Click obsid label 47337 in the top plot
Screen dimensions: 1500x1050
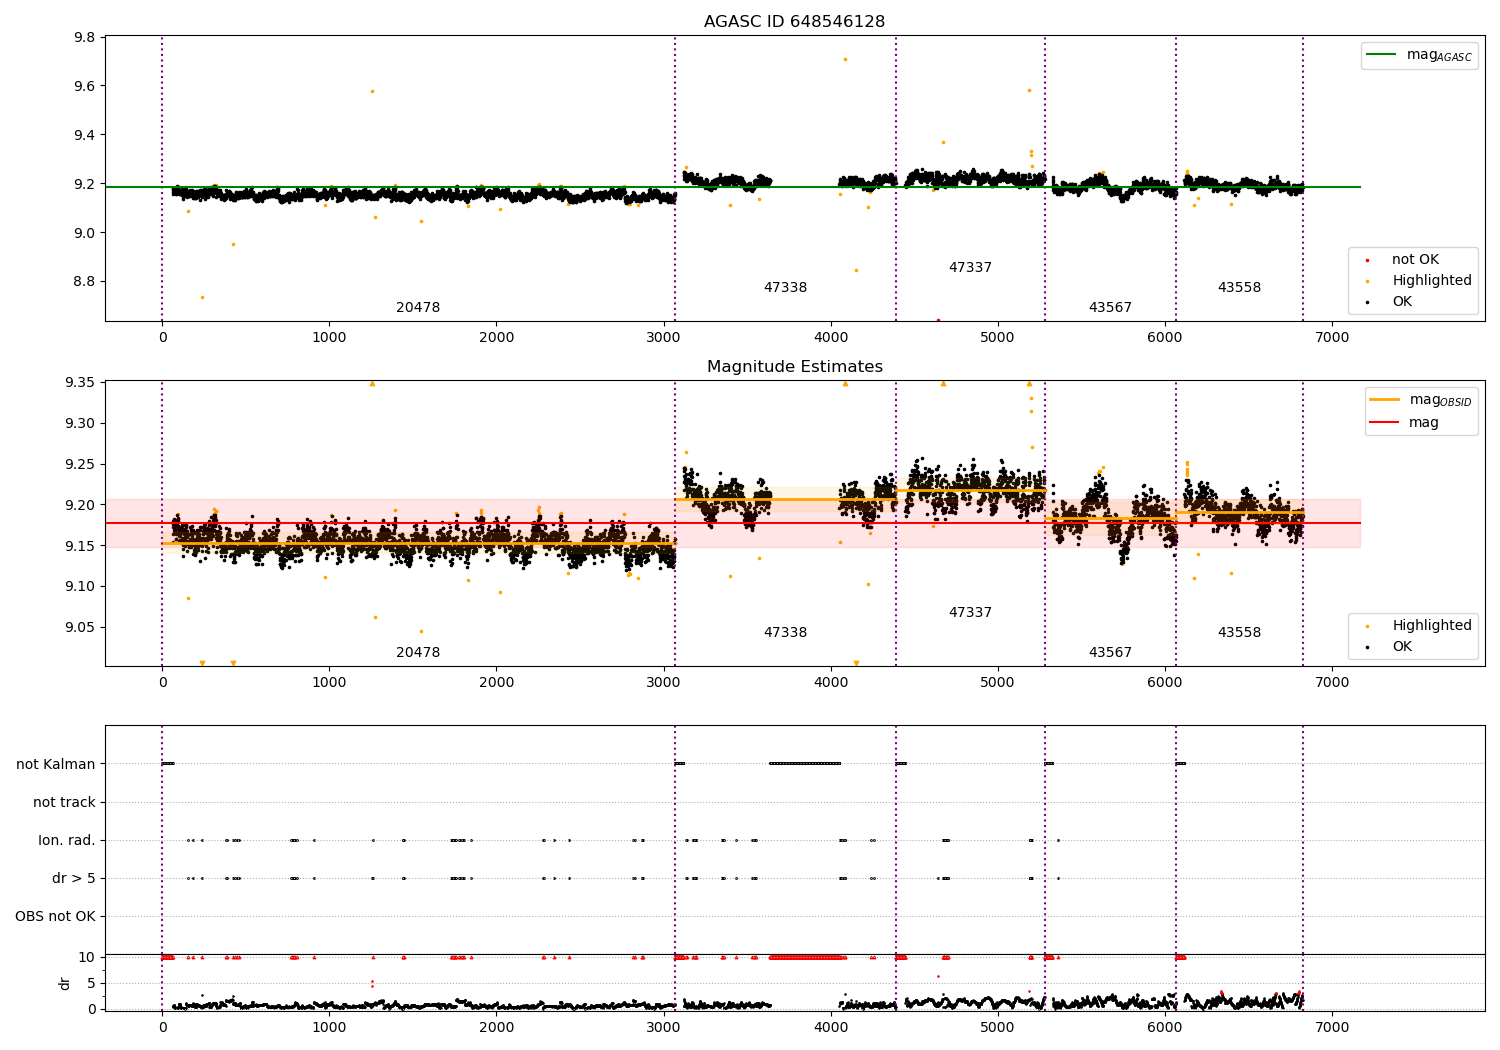point(970,268)
